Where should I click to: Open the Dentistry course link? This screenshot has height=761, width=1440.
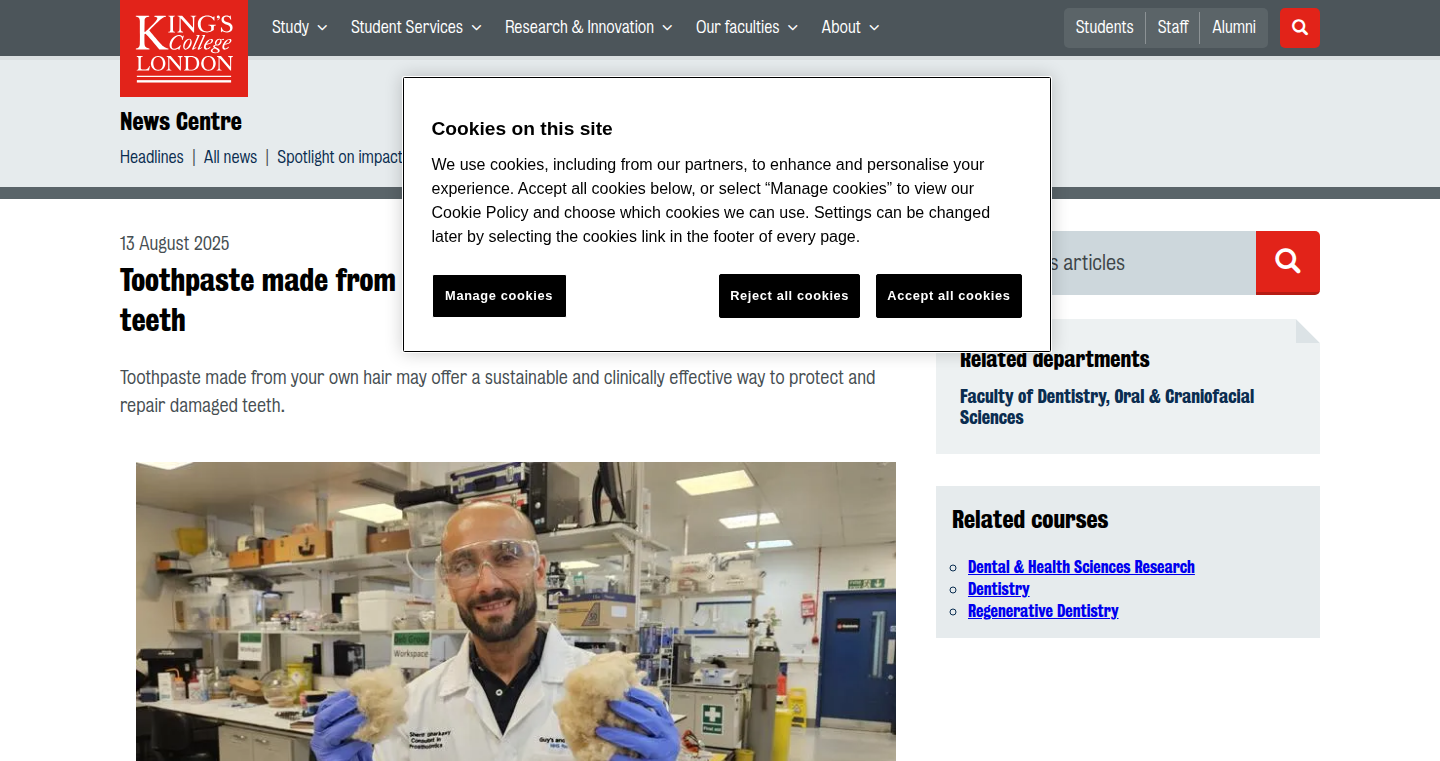click(999, 589)
